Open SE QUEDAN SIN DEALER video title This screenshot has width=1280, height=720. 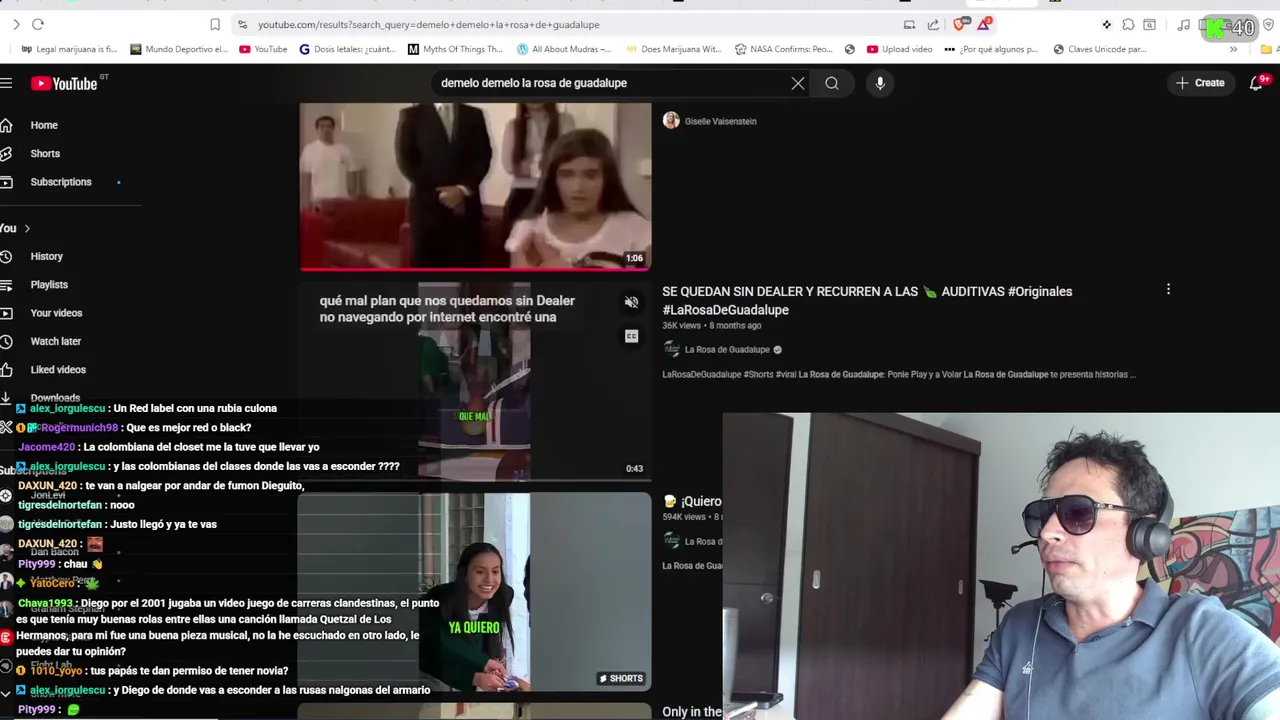pos(867,300)
